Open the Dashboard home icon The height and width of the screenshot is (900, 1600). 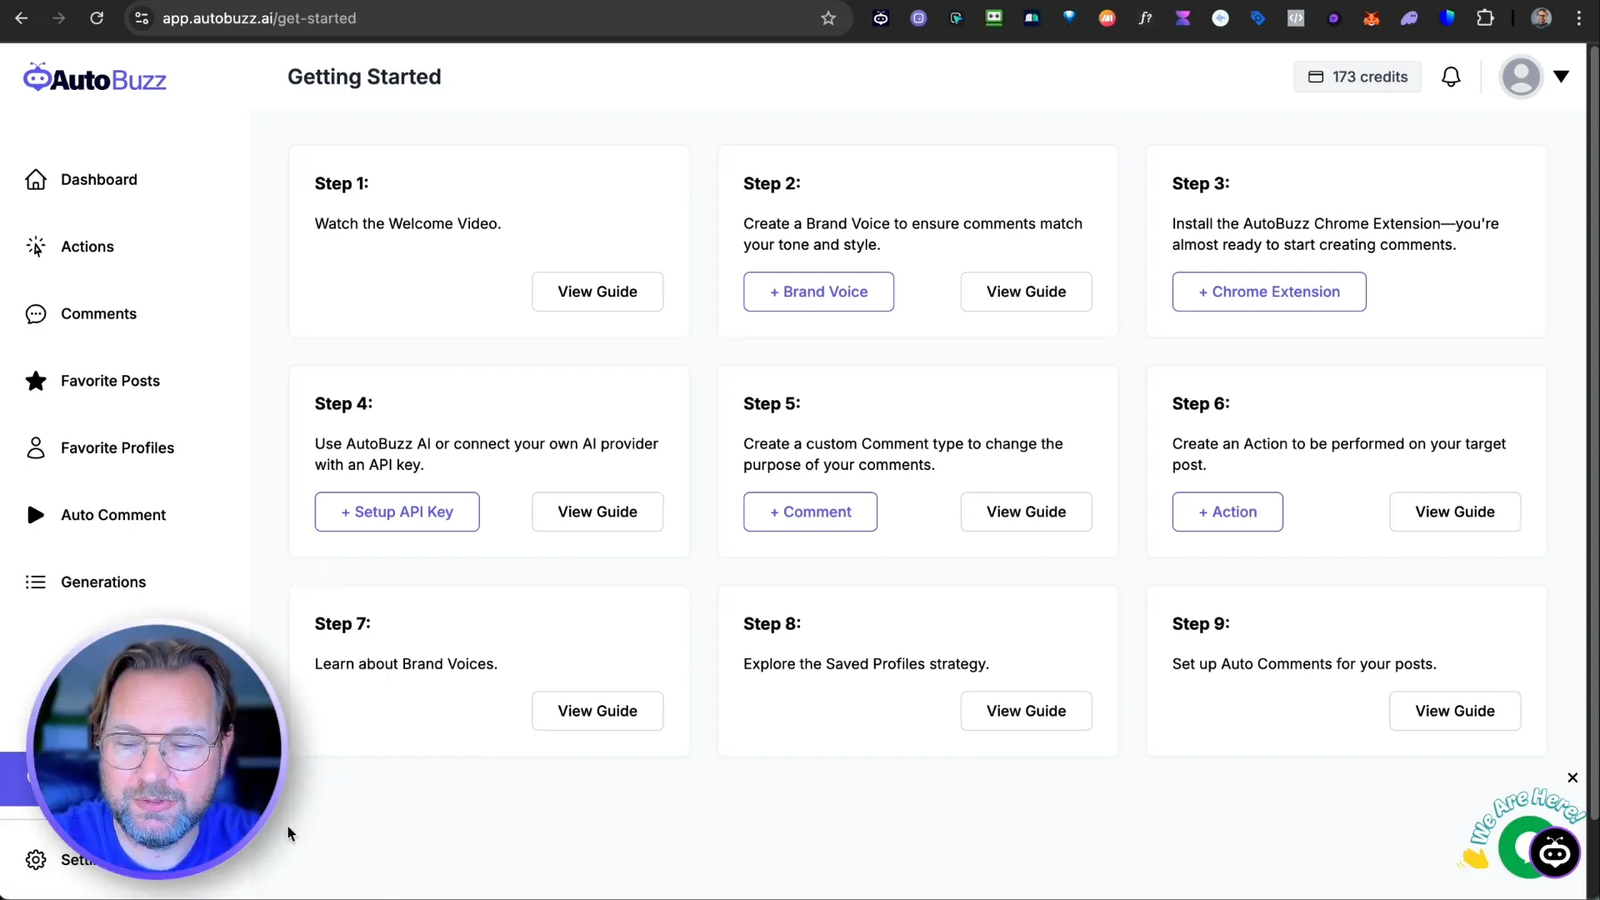point(36,179)
